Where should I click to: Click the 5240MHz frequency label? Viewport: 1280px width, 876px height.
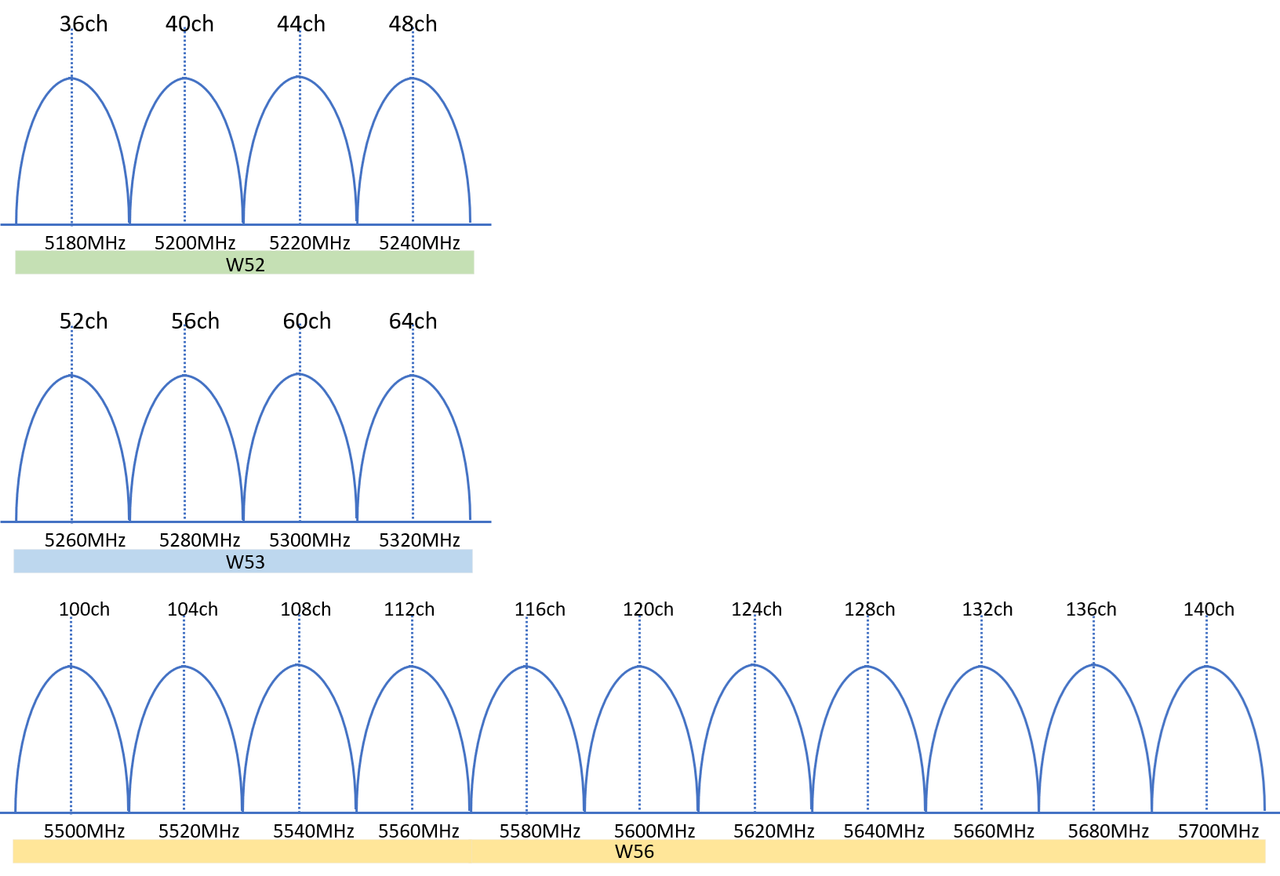pyautogui.click(x=422, y=242)
